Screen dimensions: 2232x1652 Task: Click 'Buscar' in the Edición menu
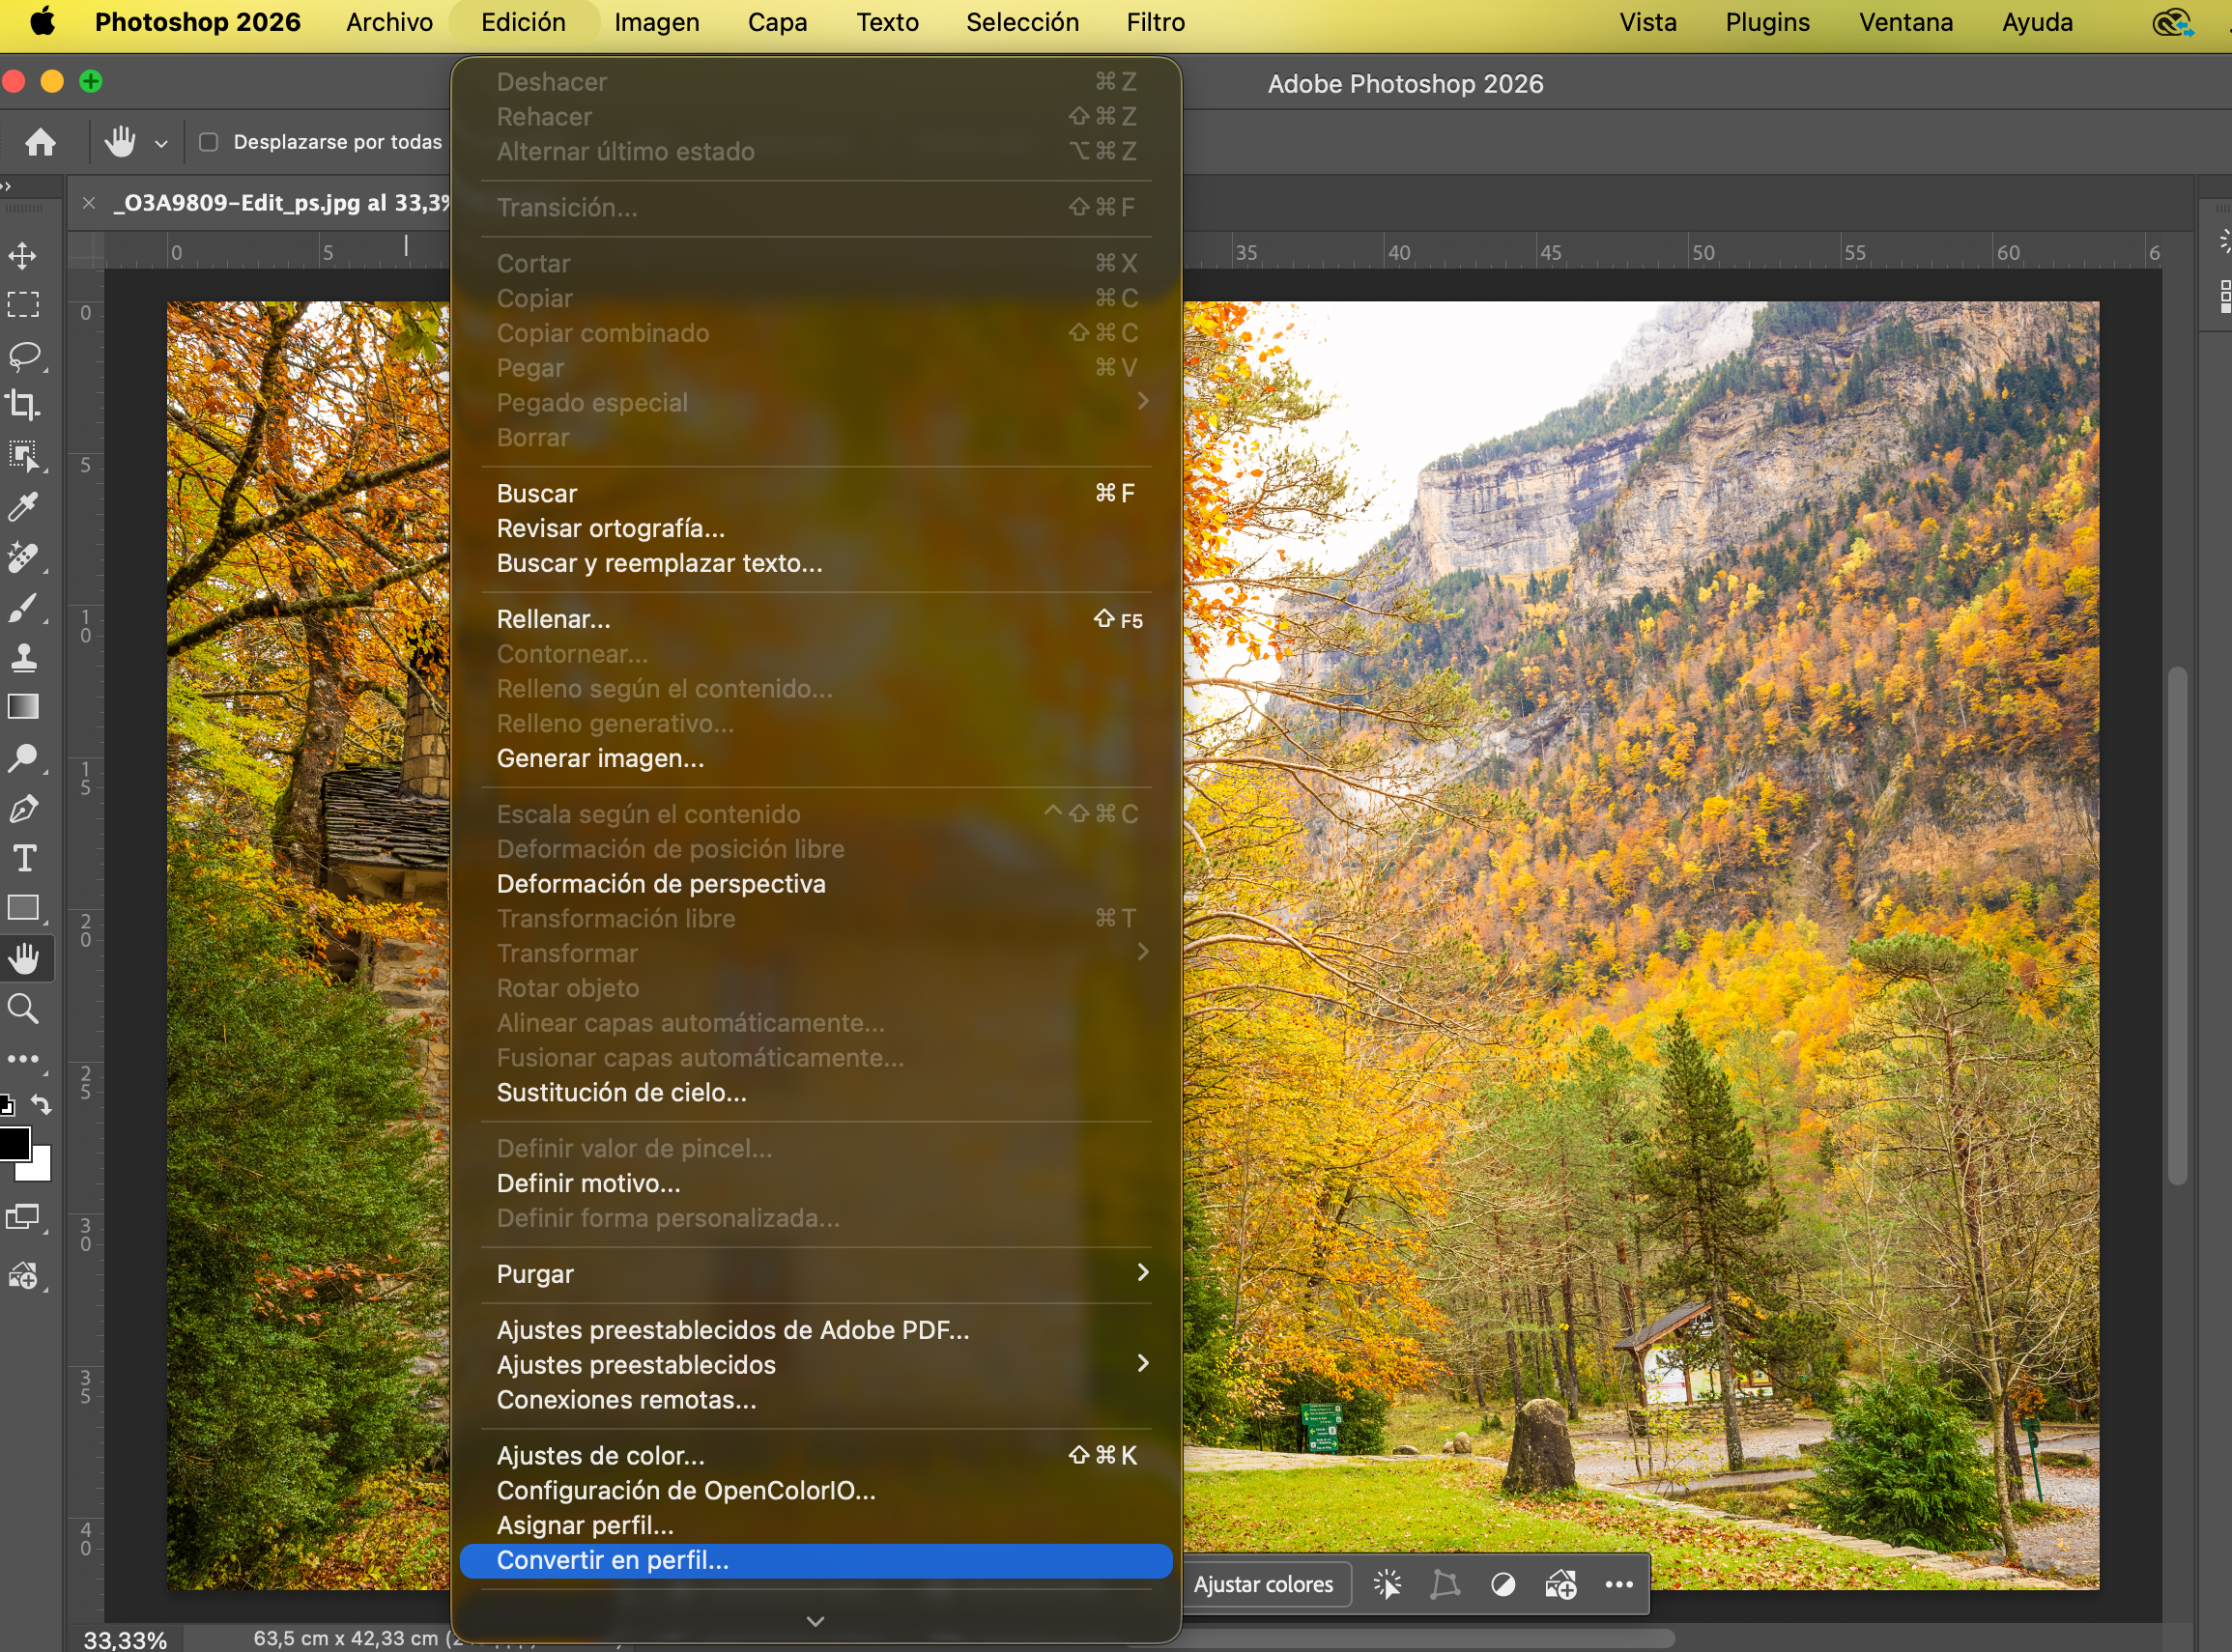pos(816,493)
